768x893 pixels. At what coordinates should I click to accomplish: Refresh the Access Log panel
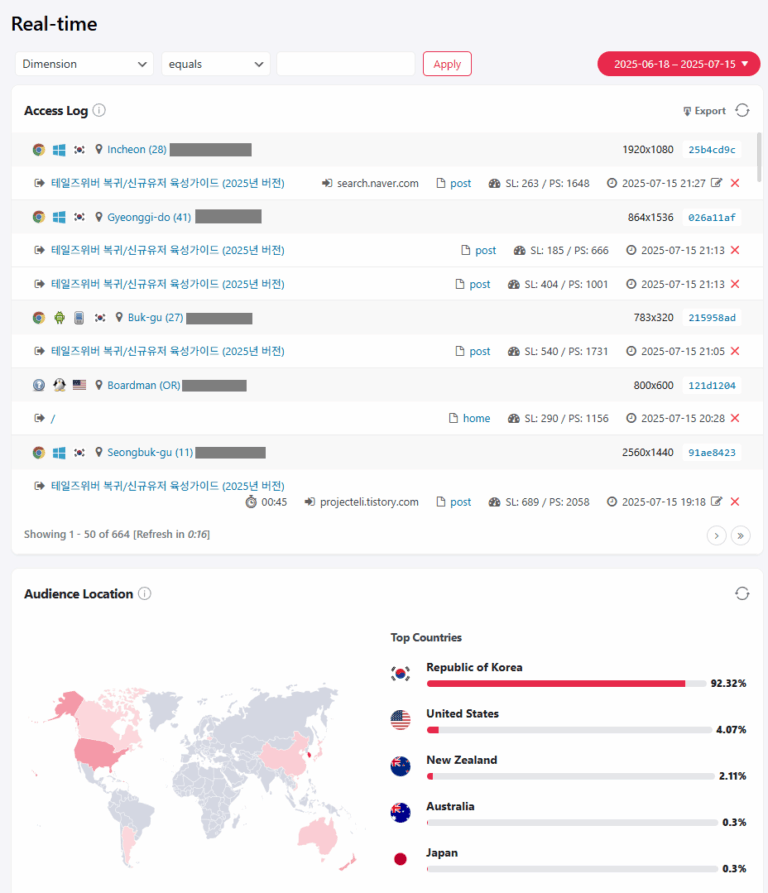pyautogui.click(x=742, y=111)
